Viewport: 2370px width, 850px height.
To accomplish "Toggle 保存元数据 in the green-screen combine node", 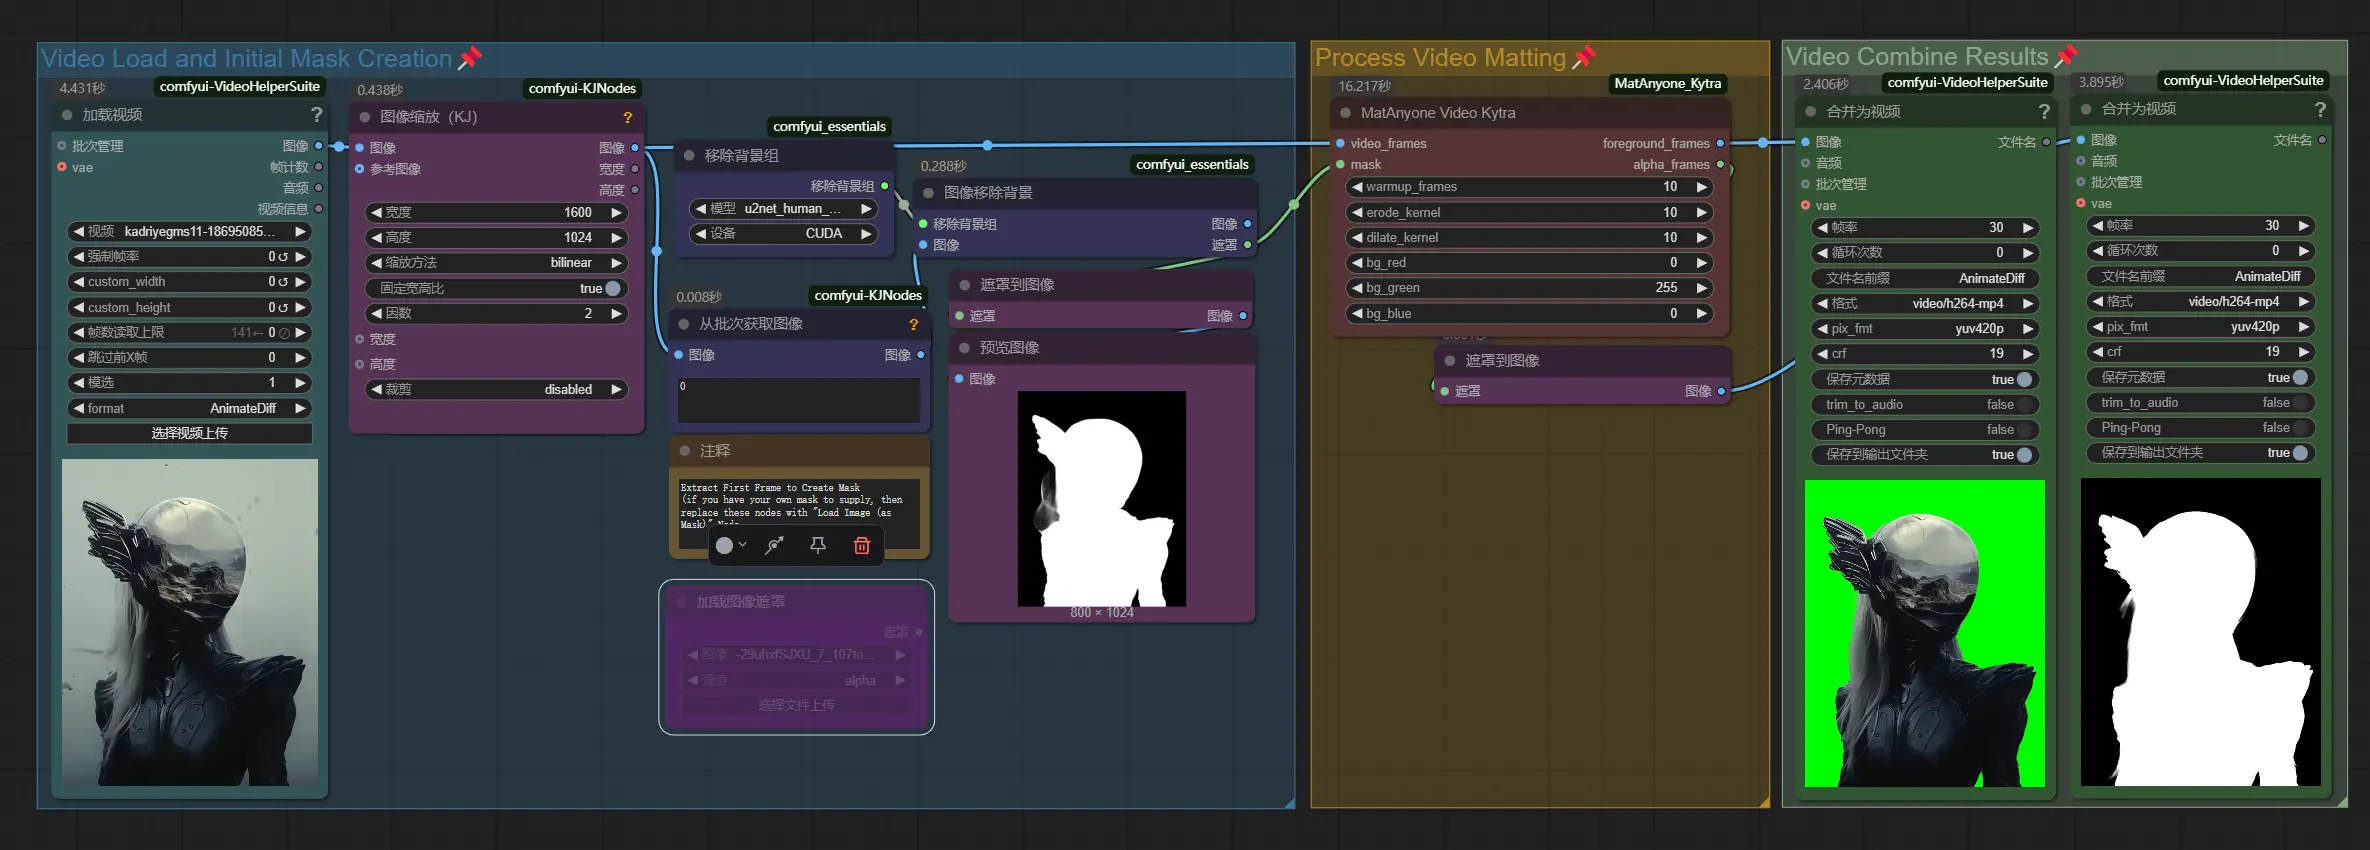I will (x=1926, y=379).
